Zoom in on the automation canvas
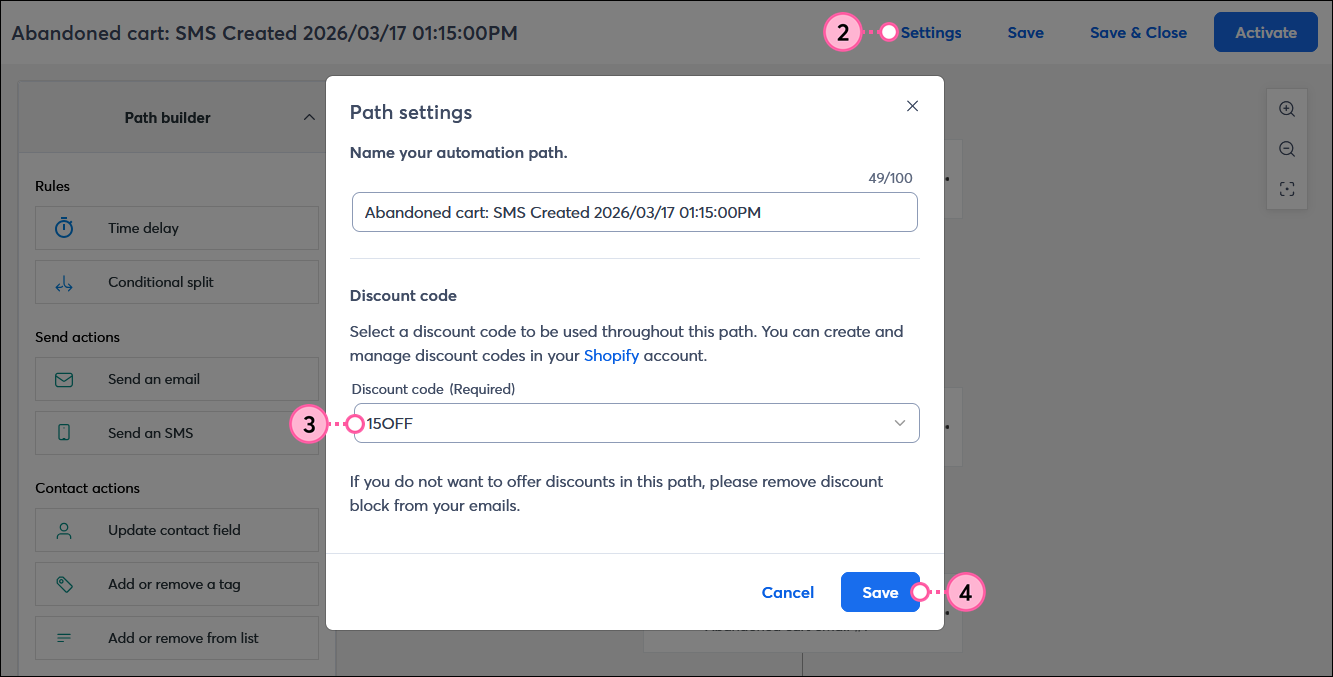 coord(1287,109)
